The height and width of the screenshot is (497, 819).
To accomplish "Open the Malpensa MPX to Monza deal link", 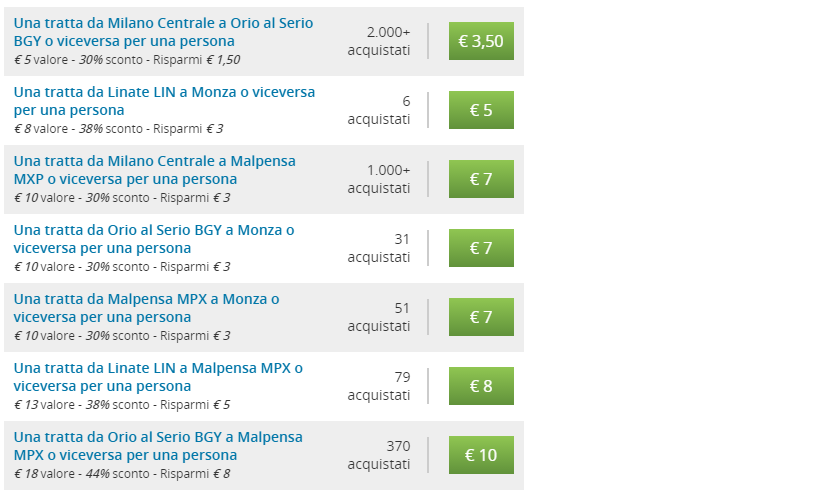I will (x=146, y=307).
